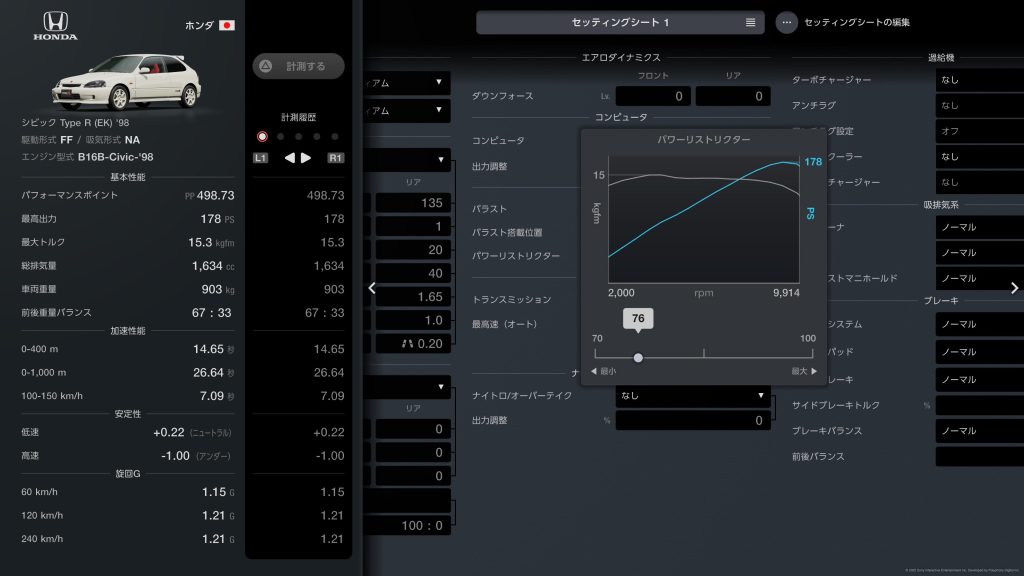1024x576 pixels.
Task: Click the rear value 135 field
Action: point(413,202)
